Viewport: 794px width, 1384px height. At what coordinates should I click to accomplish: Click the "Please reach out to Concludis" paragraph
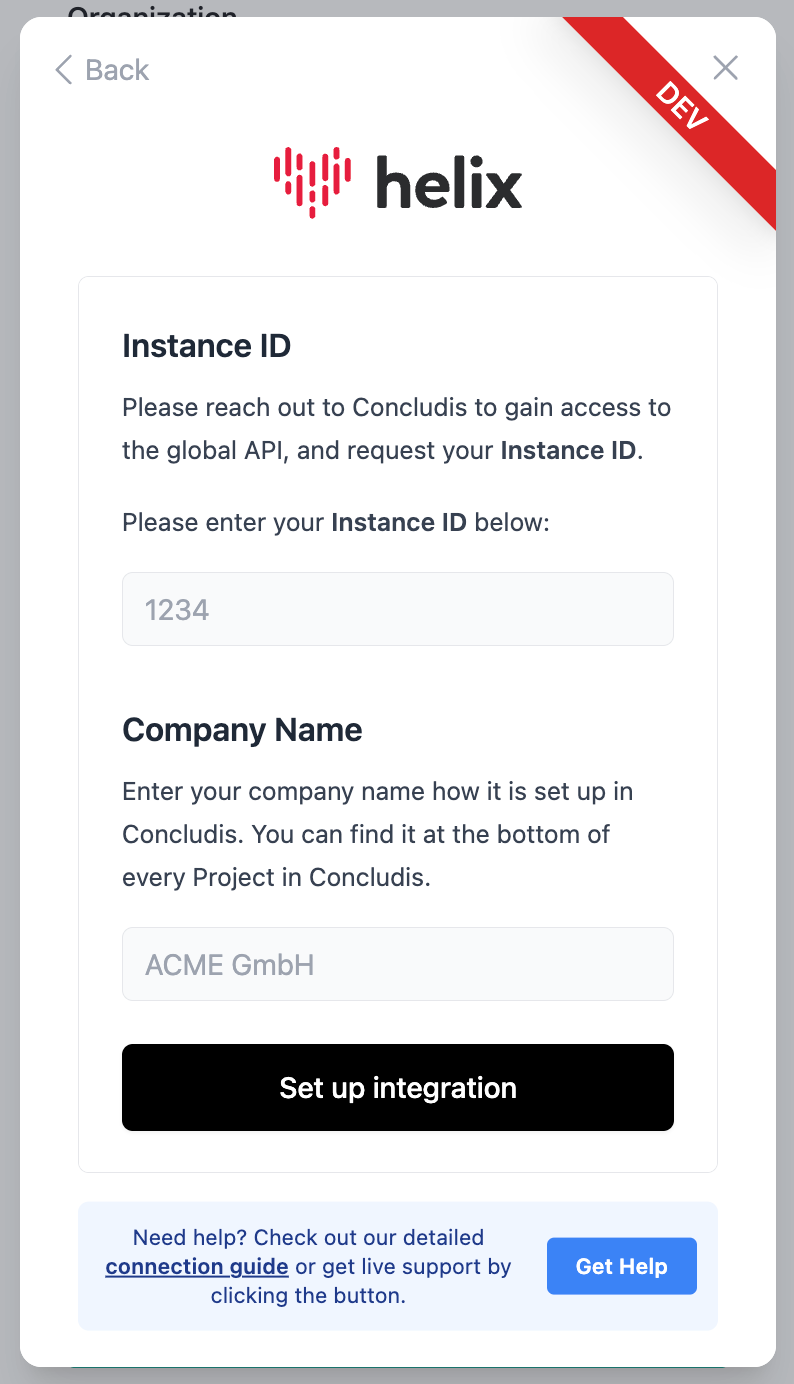coord(396,429)
